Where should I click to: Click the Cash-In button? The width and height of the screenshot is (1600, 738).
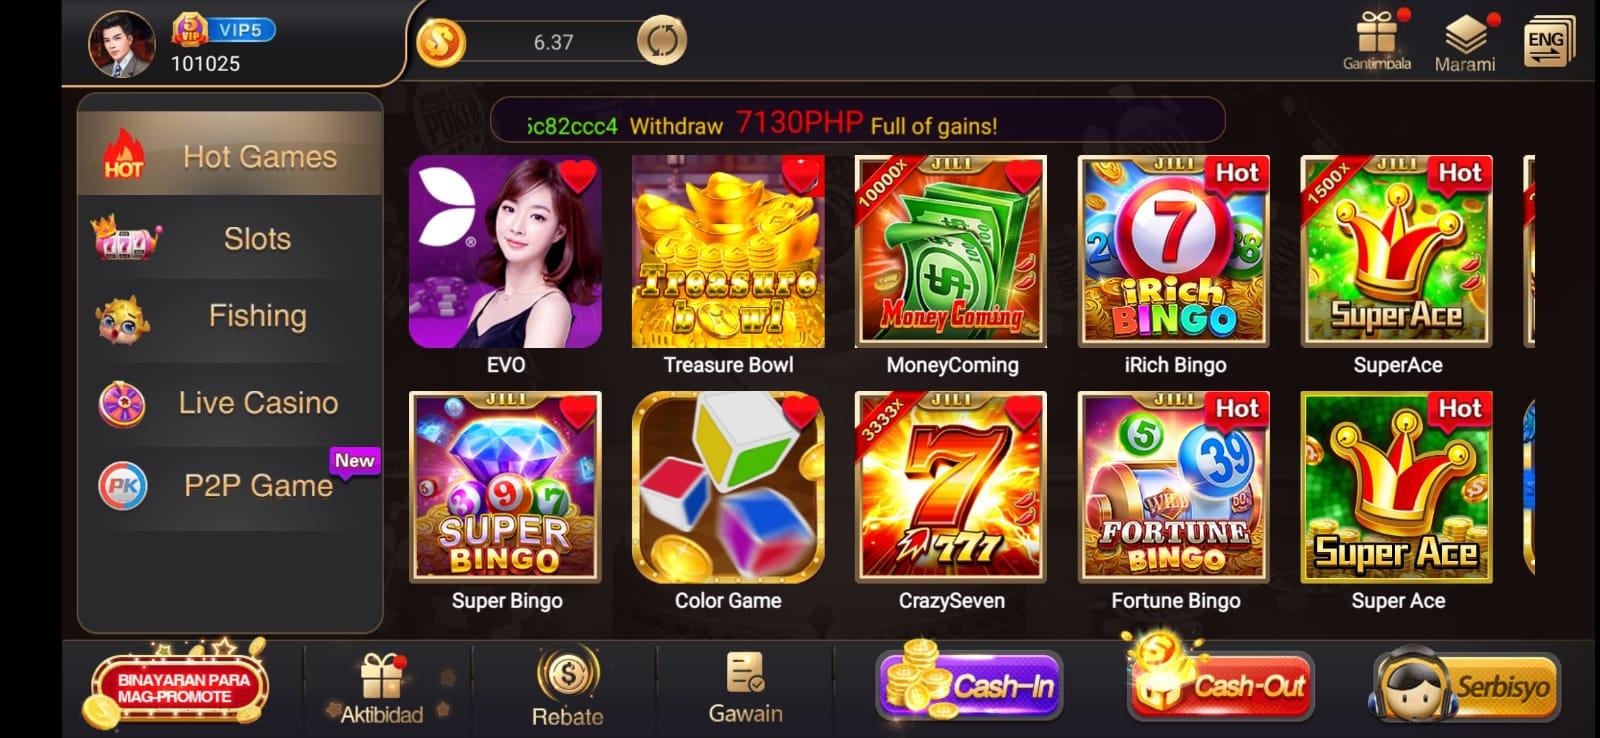[x=968, y=685]
